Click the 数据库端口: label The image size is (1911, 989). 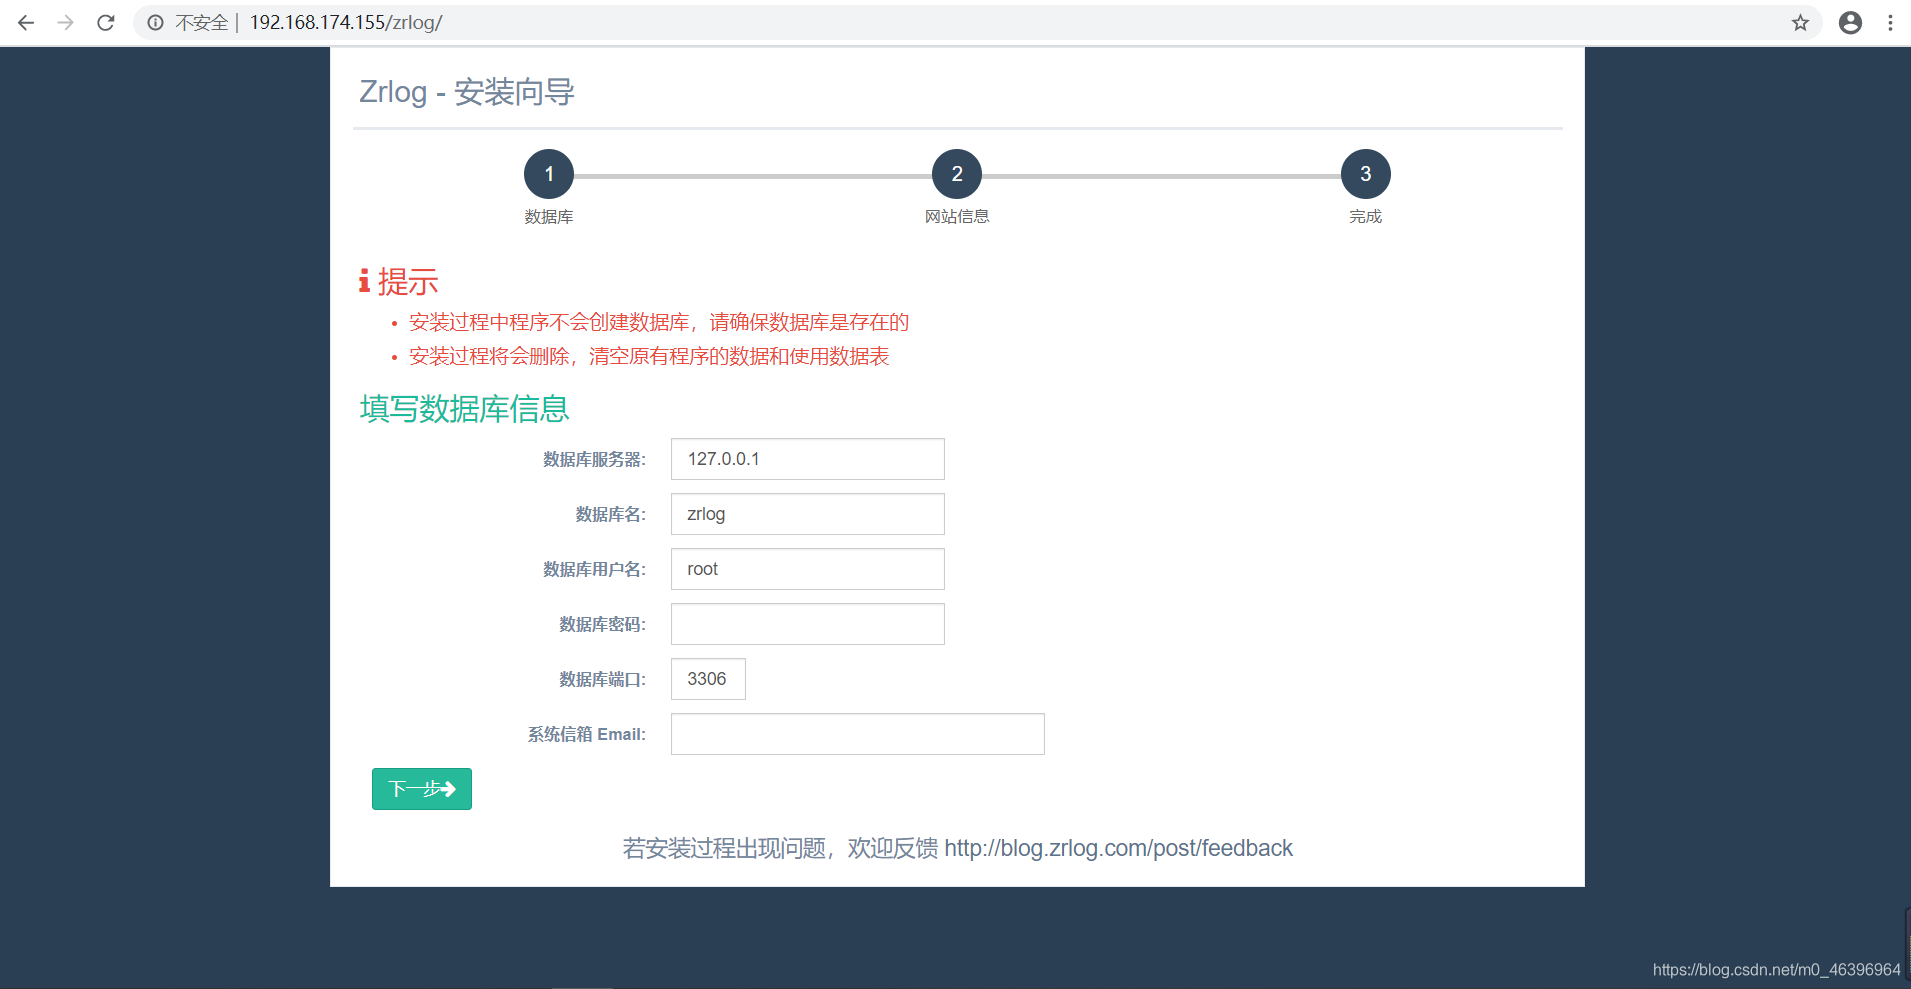point(602,679)
